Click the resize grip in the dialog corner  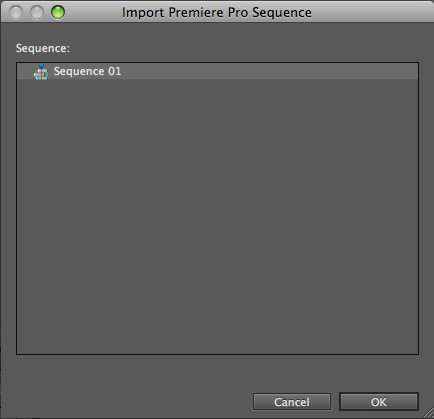click(428, 413)
